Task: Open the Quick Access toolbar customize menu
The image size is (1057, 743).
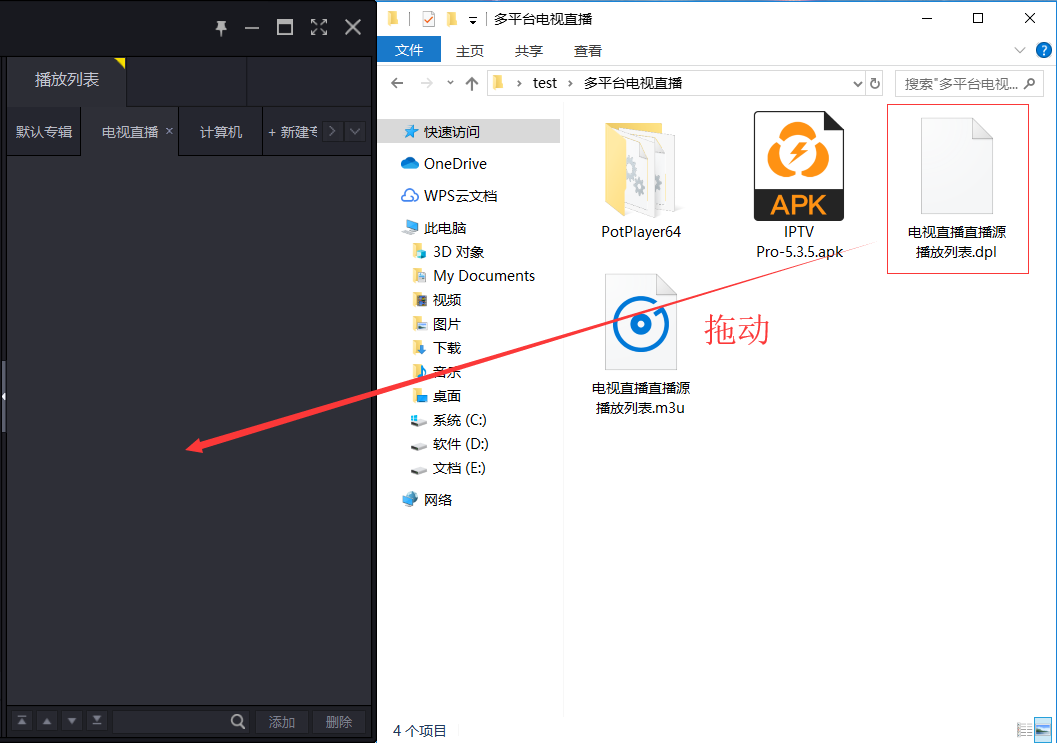Action: point(472,19)
